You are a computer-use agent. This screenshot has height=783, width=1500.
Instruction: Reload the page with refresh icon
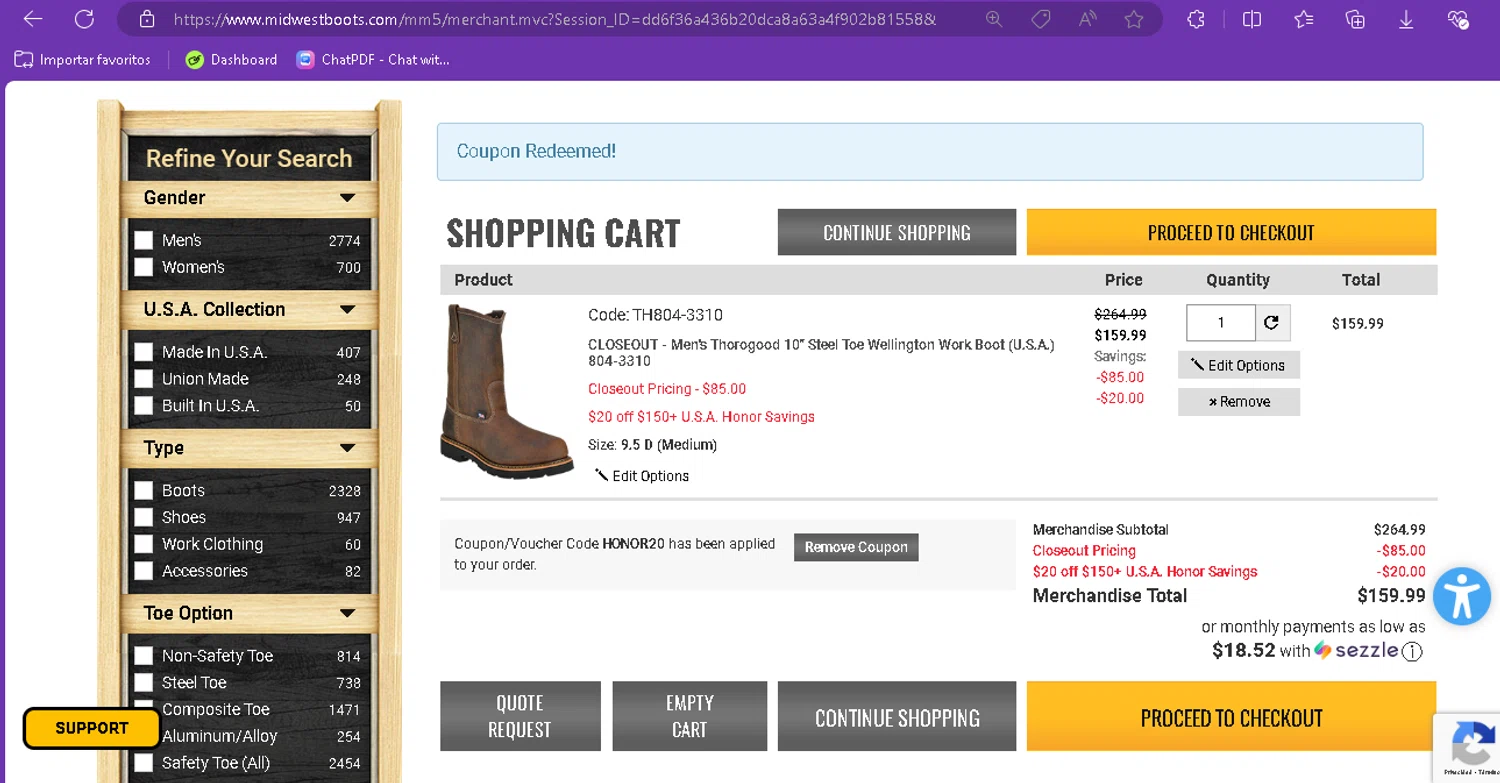(x=84, y=19)
